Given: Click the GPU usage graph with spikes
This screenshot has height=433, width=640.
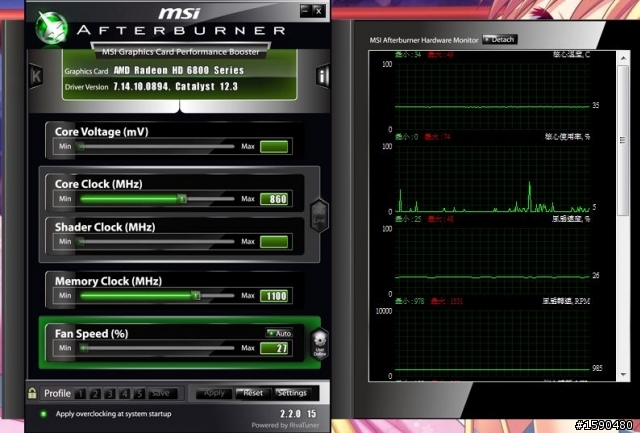Looking at the screenshot, I should click(492, 179).
